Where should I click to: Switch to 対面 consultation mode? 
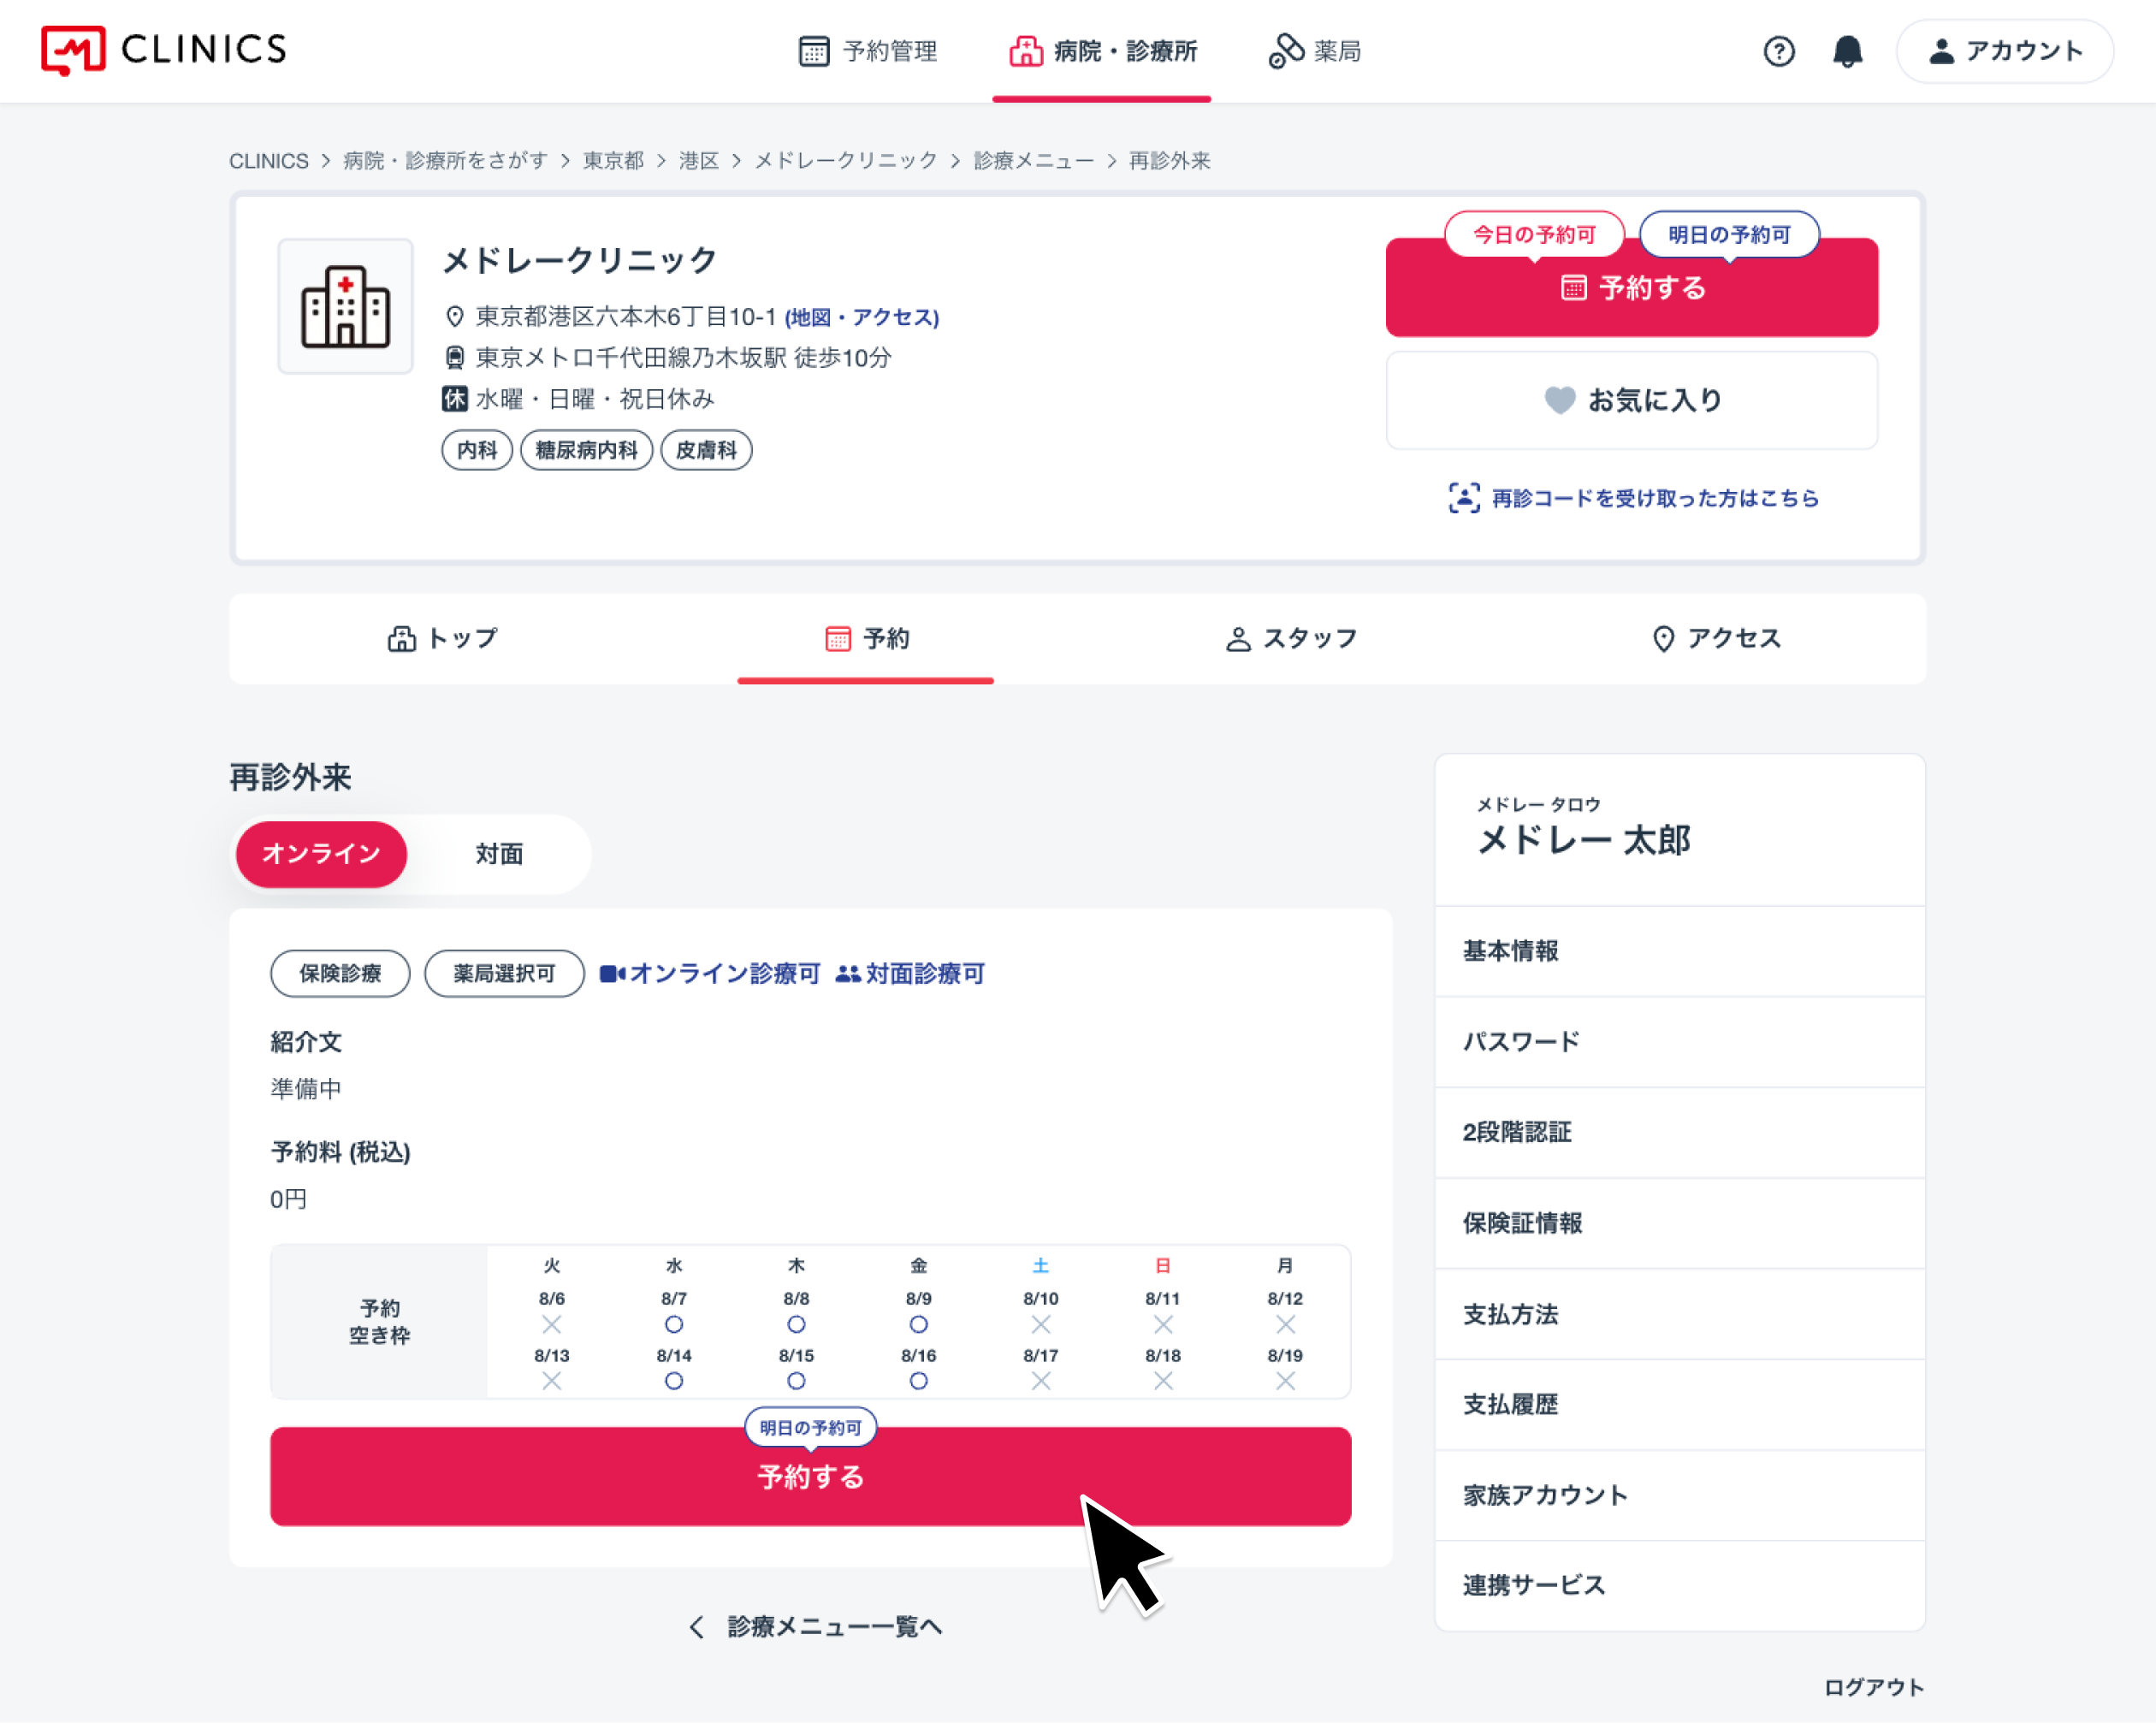499,854
